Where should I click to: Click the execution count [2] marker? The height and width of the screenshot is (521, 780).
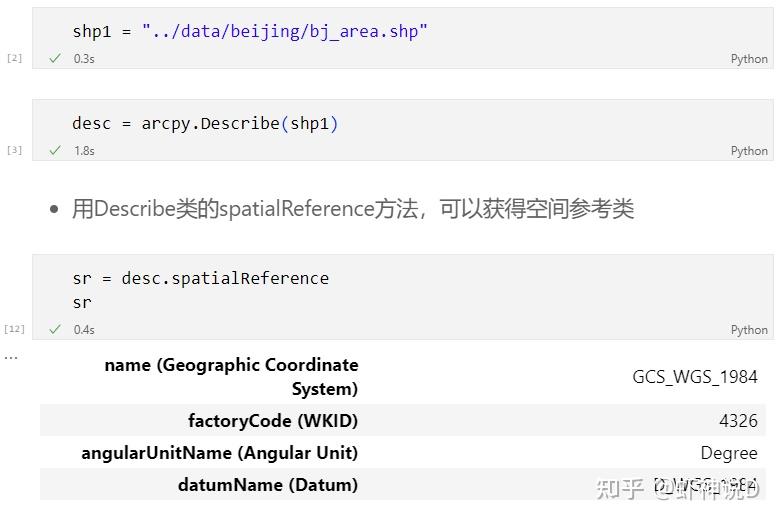pyautogui.click(x=14, y=58)
